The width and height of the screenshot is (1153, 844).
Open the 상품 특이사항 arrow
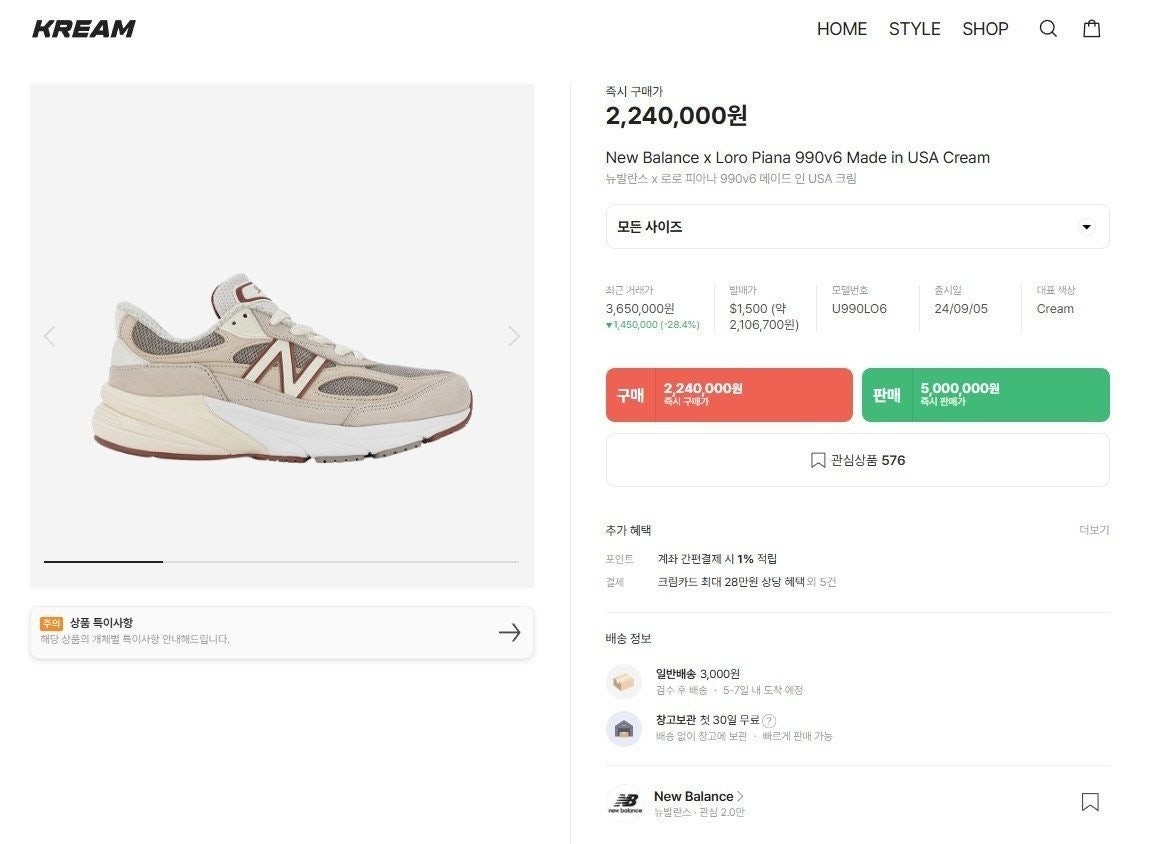pyautogui.click(x=510, y=632)
